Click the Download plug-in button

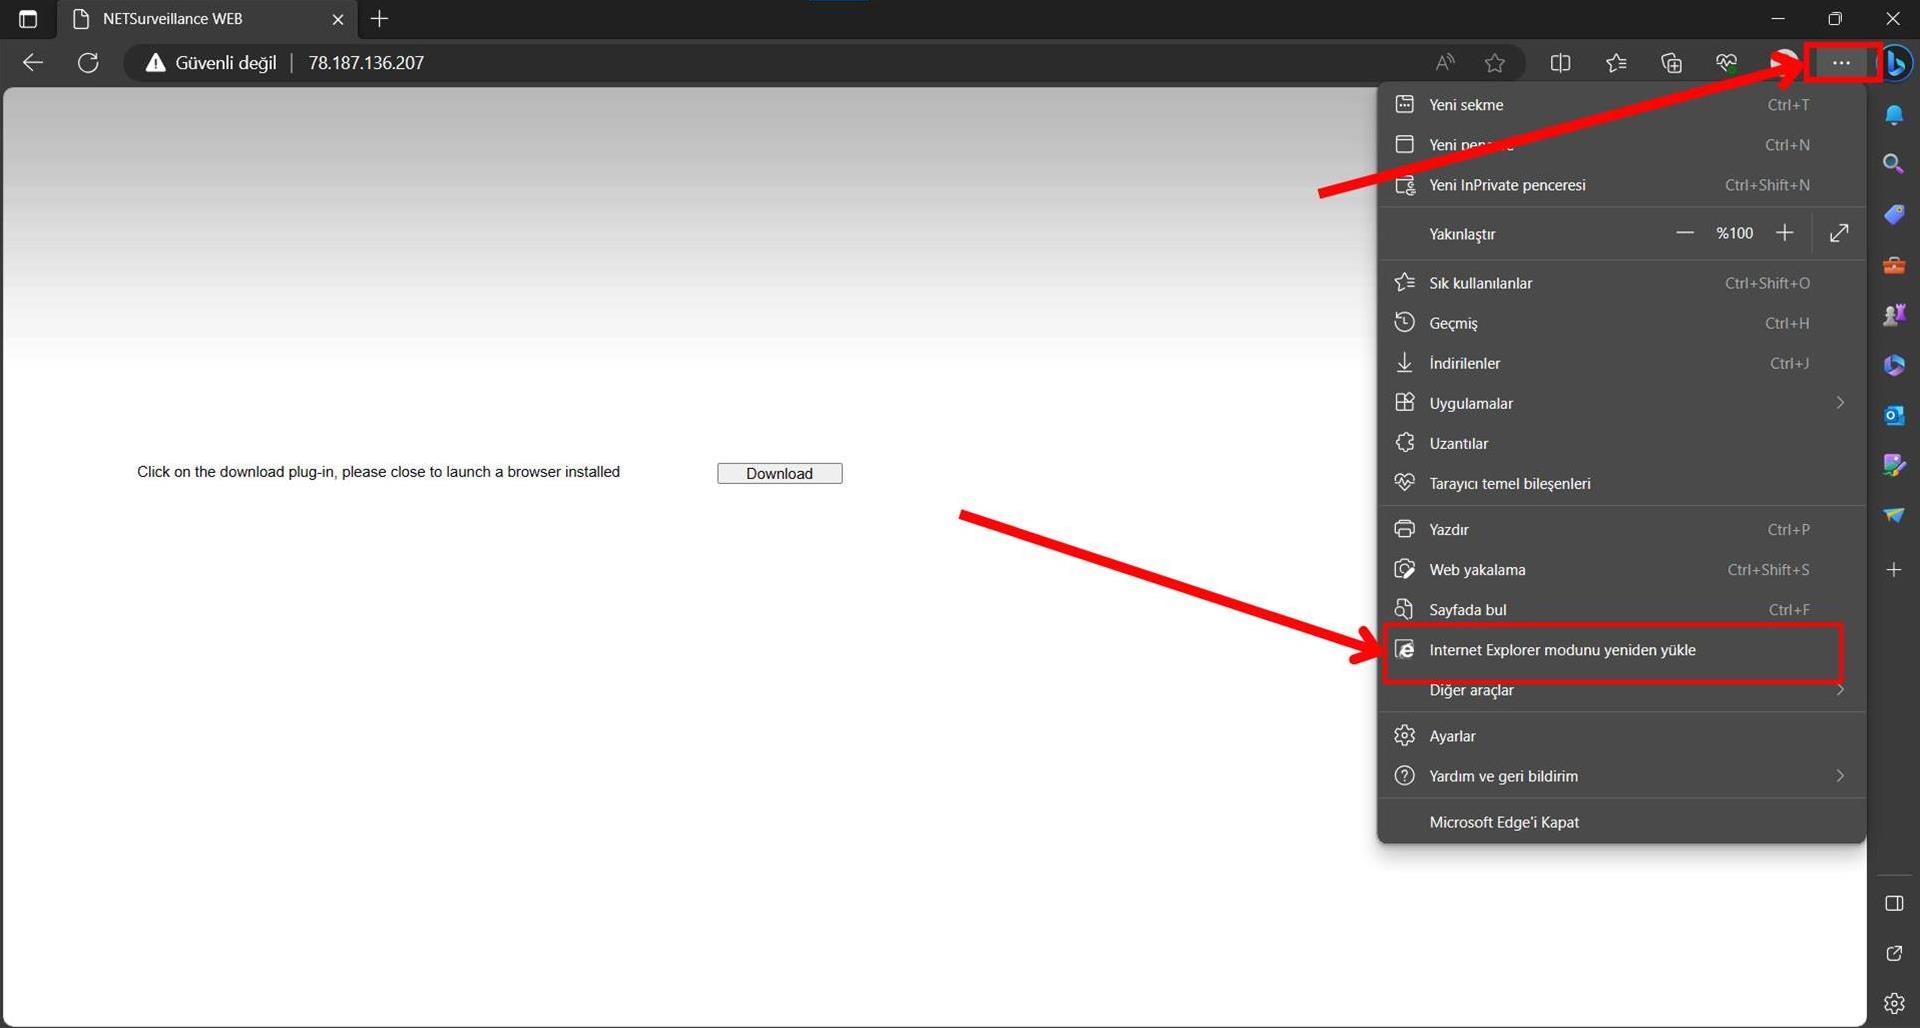pos(780,473)
